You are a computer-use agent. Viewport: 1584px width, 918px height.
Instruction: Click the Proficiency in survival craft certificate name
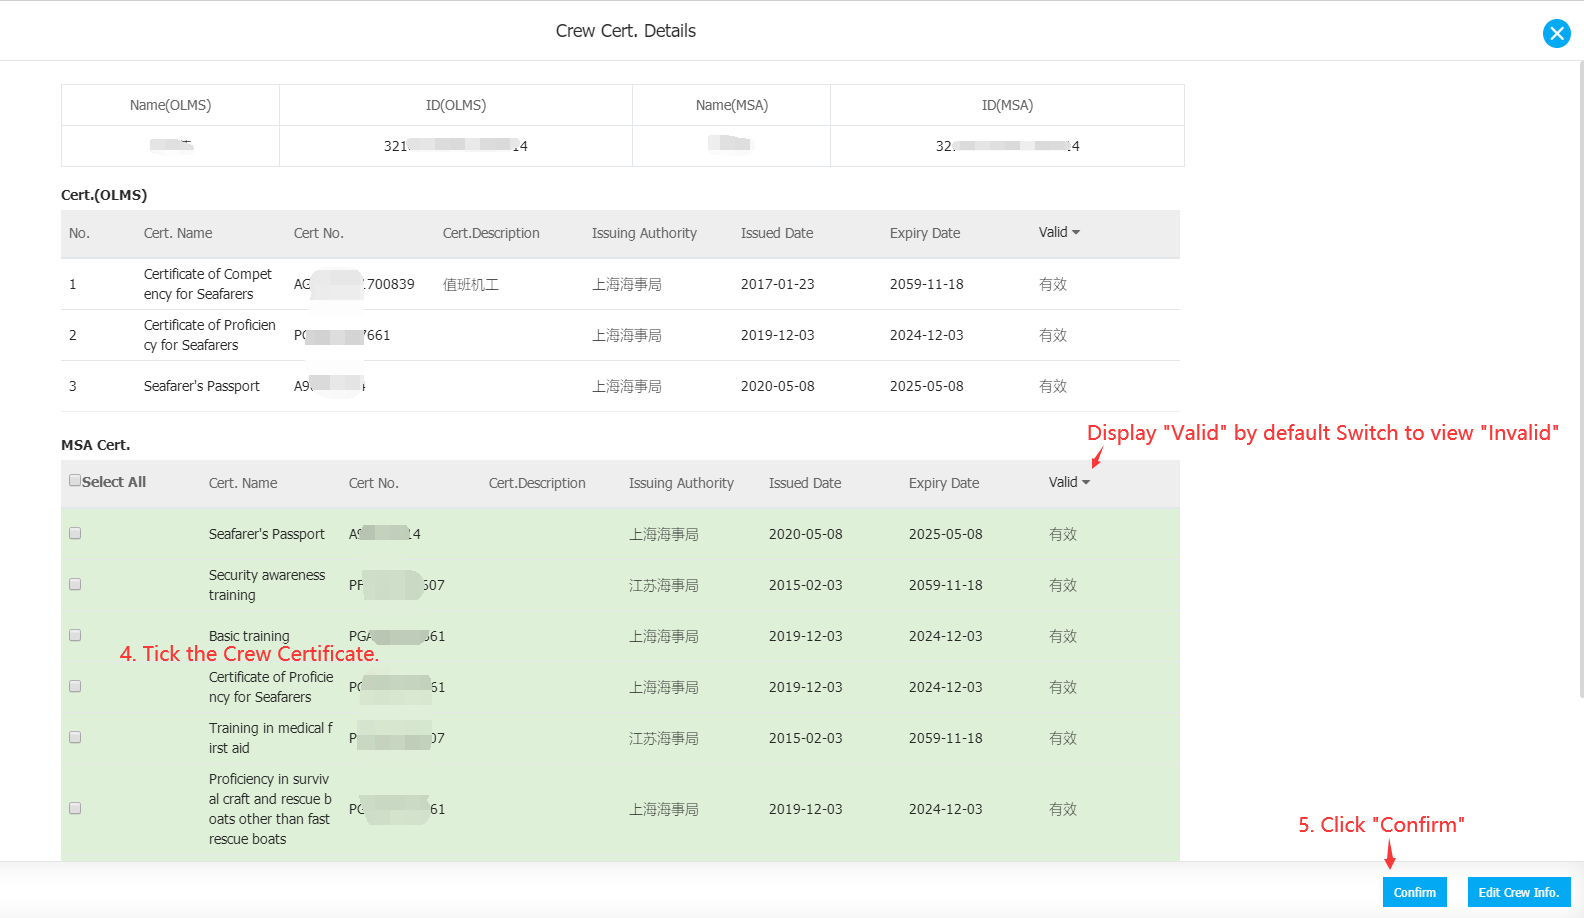pos(270,809)
